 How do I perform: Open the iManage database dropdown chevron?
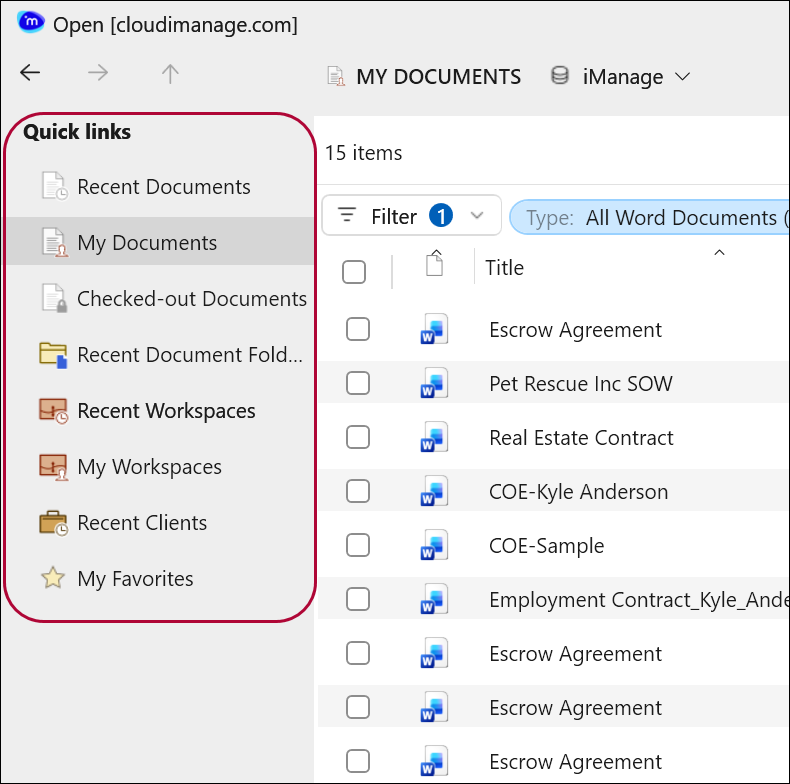click(683, 77)
